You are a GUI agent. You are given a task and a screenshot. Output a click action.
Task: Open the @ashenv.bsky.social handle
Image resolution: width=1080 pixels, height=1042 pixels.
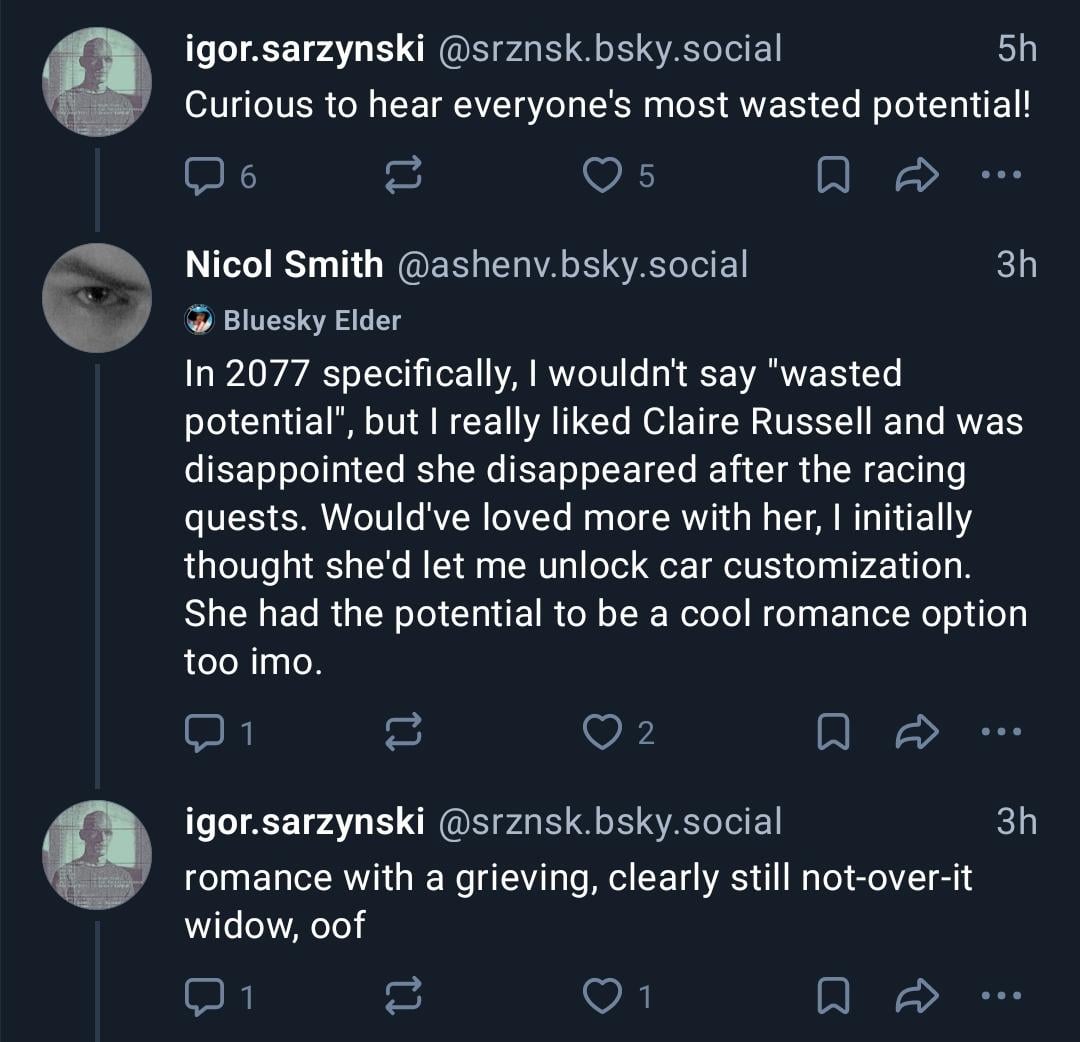click(573, 264)
